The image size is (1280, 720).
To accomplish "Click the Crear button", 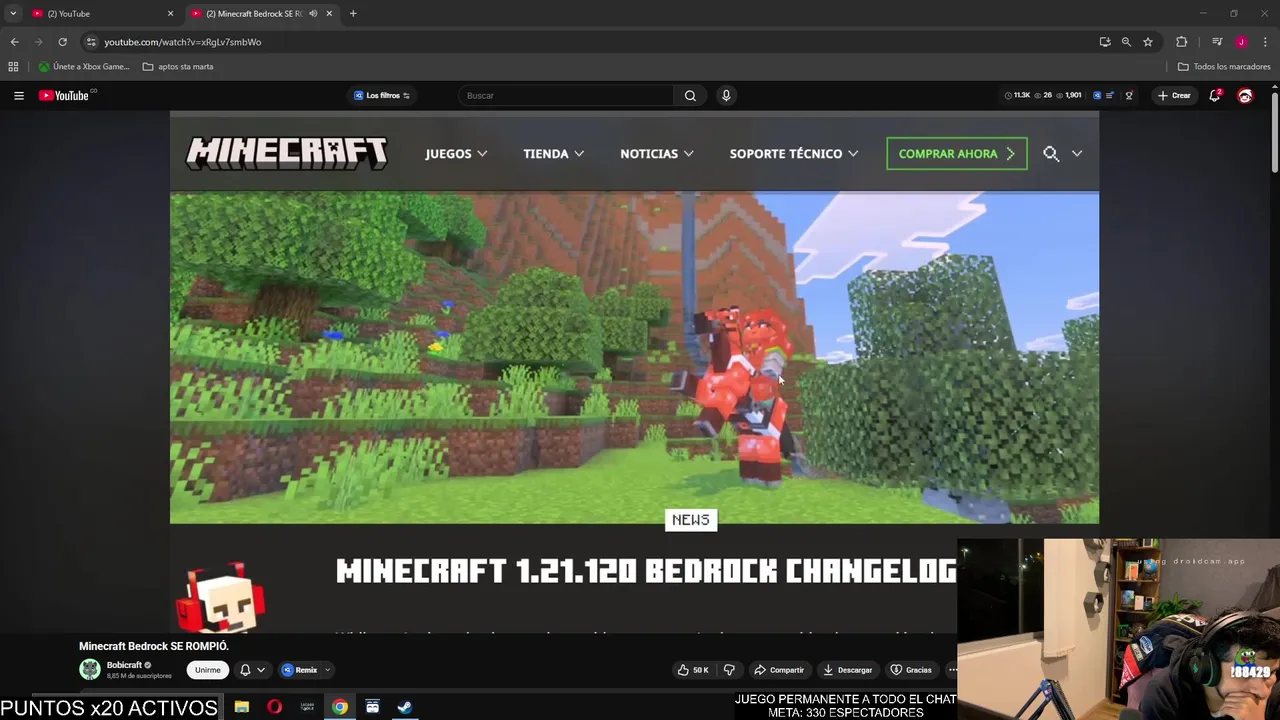I will point(1174,95).
